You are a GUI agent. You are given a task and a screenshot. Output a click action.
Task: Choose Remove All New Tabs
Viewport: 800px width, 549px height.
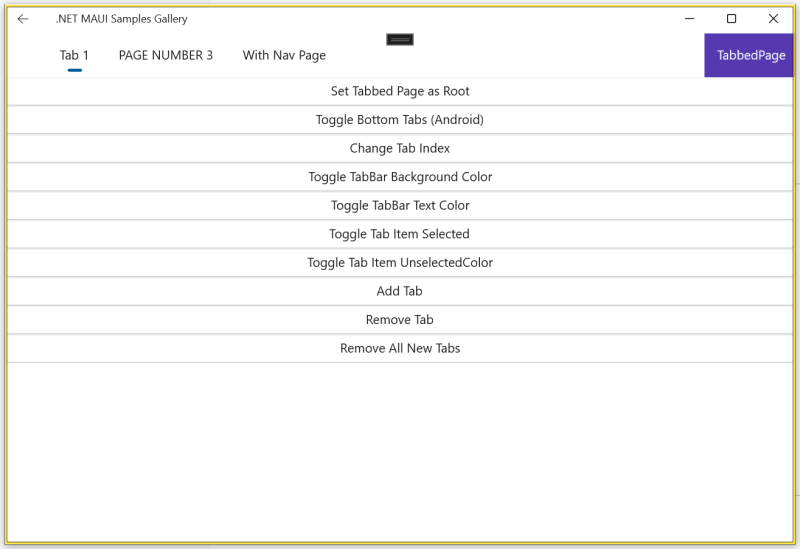point(400,348)
